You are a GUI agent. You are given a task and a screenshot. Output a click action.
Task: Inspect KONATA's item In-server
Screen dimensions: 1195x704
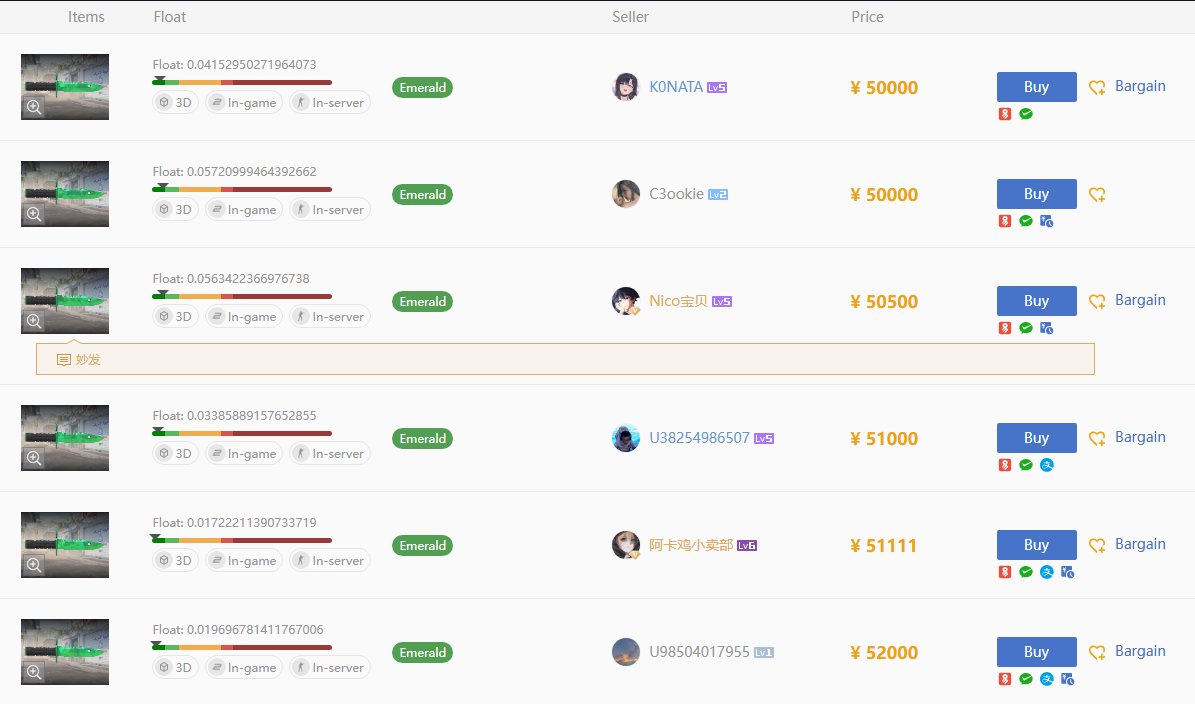pos(330,102)
